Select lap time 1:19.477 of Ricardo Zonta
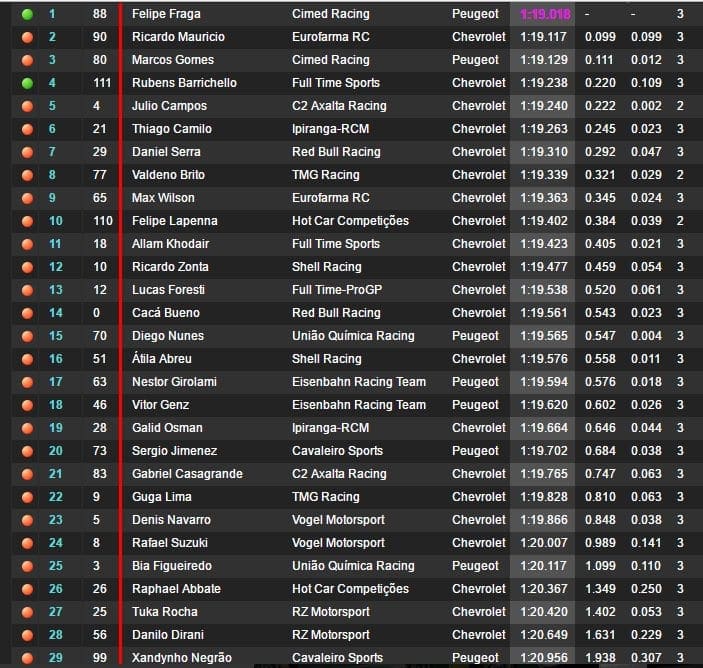Screen dimensions: 703x668 point(544,267)
